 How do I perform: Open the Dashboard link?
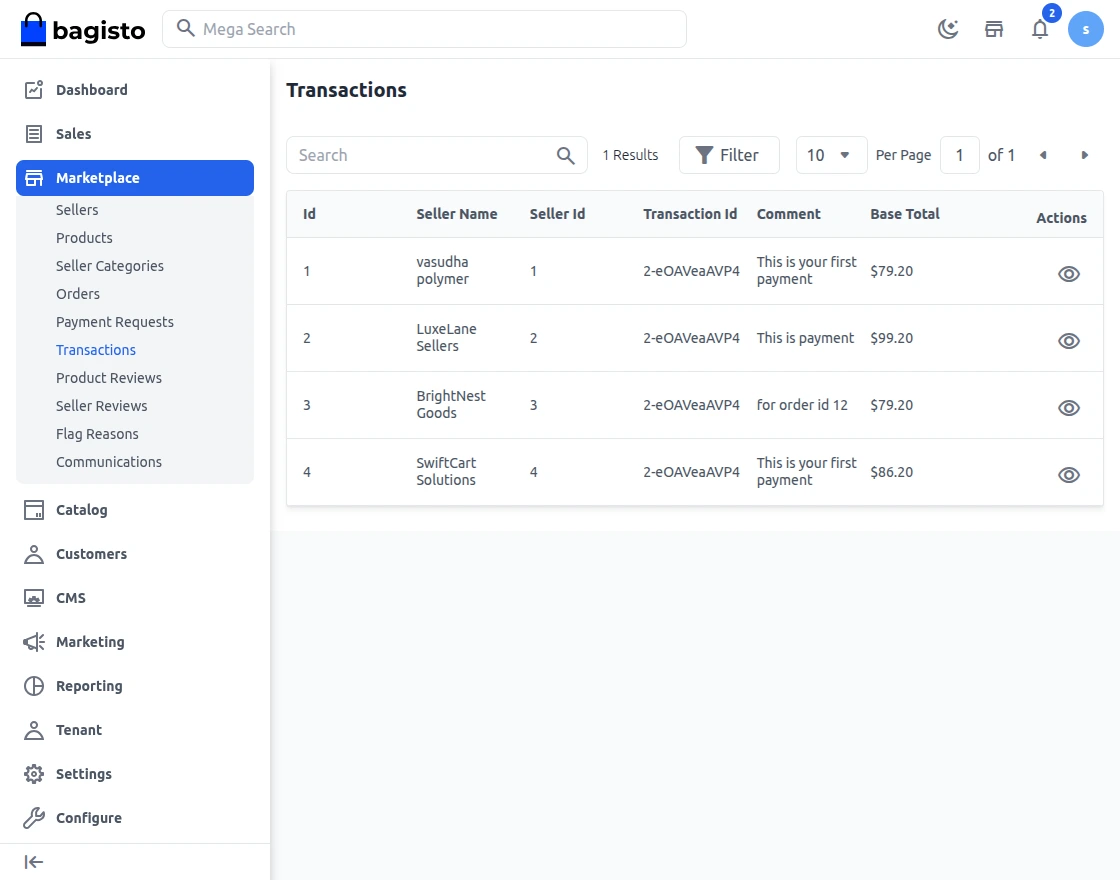point(92,90)
